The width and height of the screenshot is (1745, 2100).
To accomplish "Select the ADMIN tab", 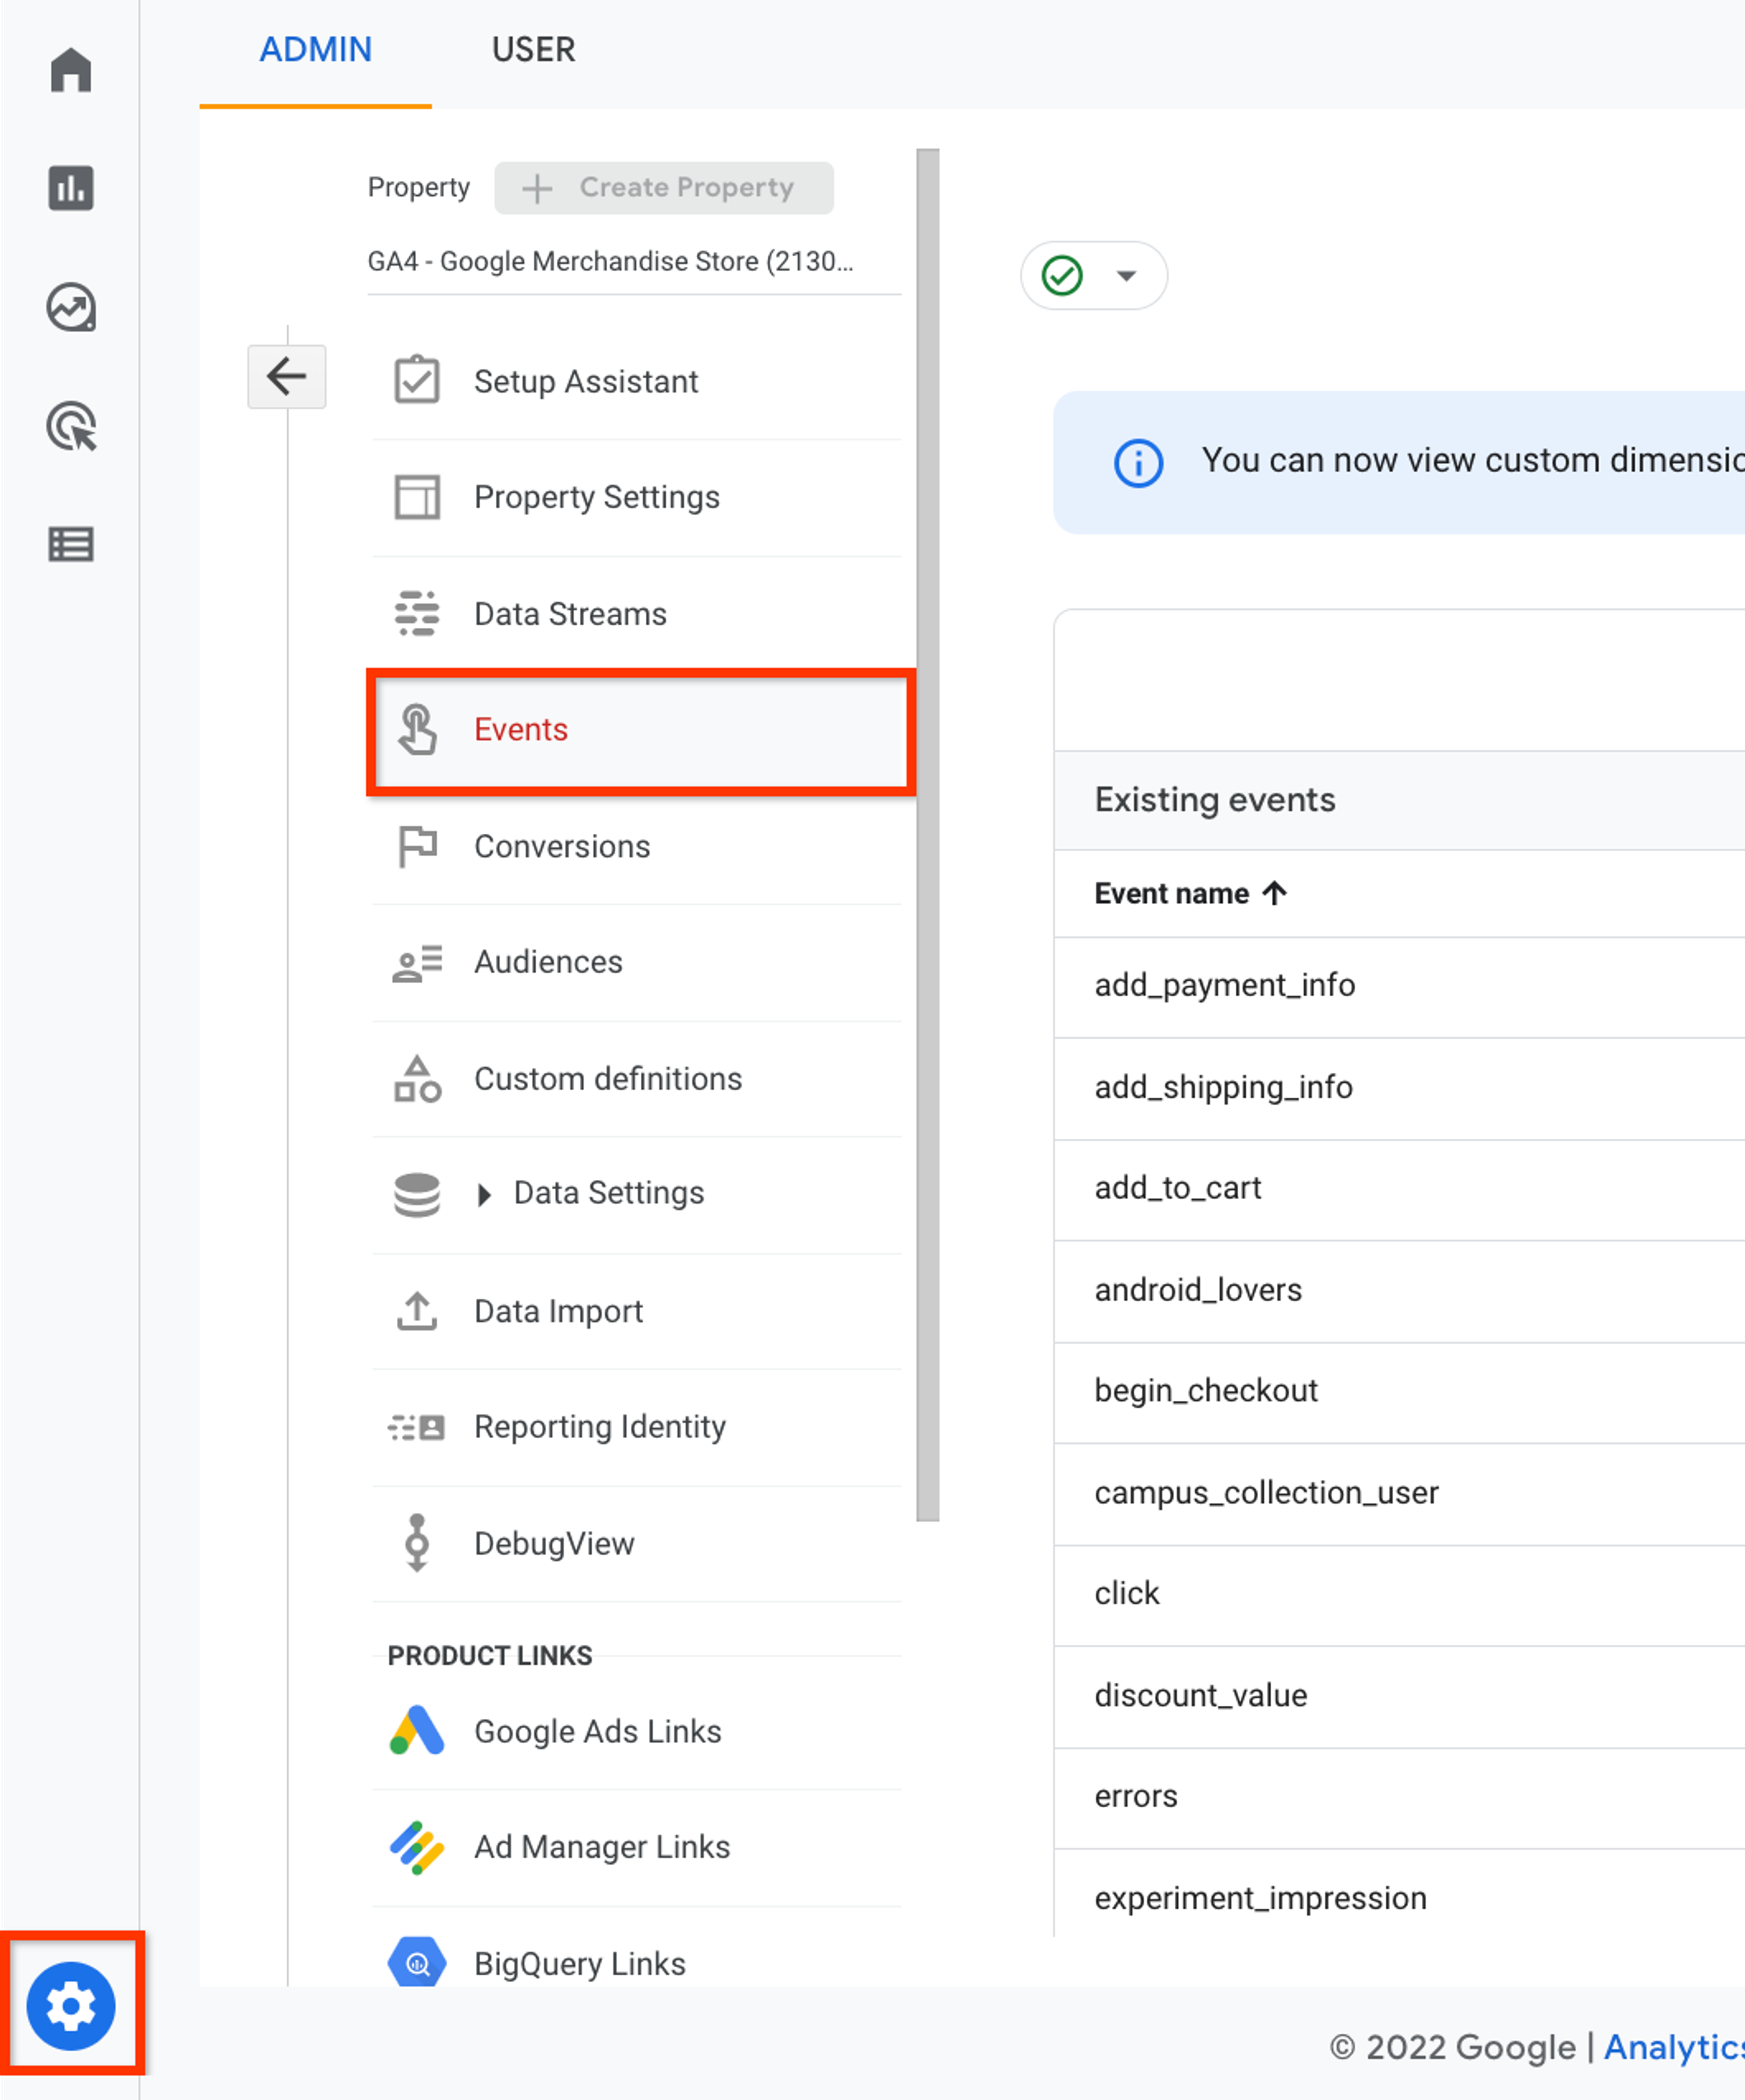I will (316, 50).
